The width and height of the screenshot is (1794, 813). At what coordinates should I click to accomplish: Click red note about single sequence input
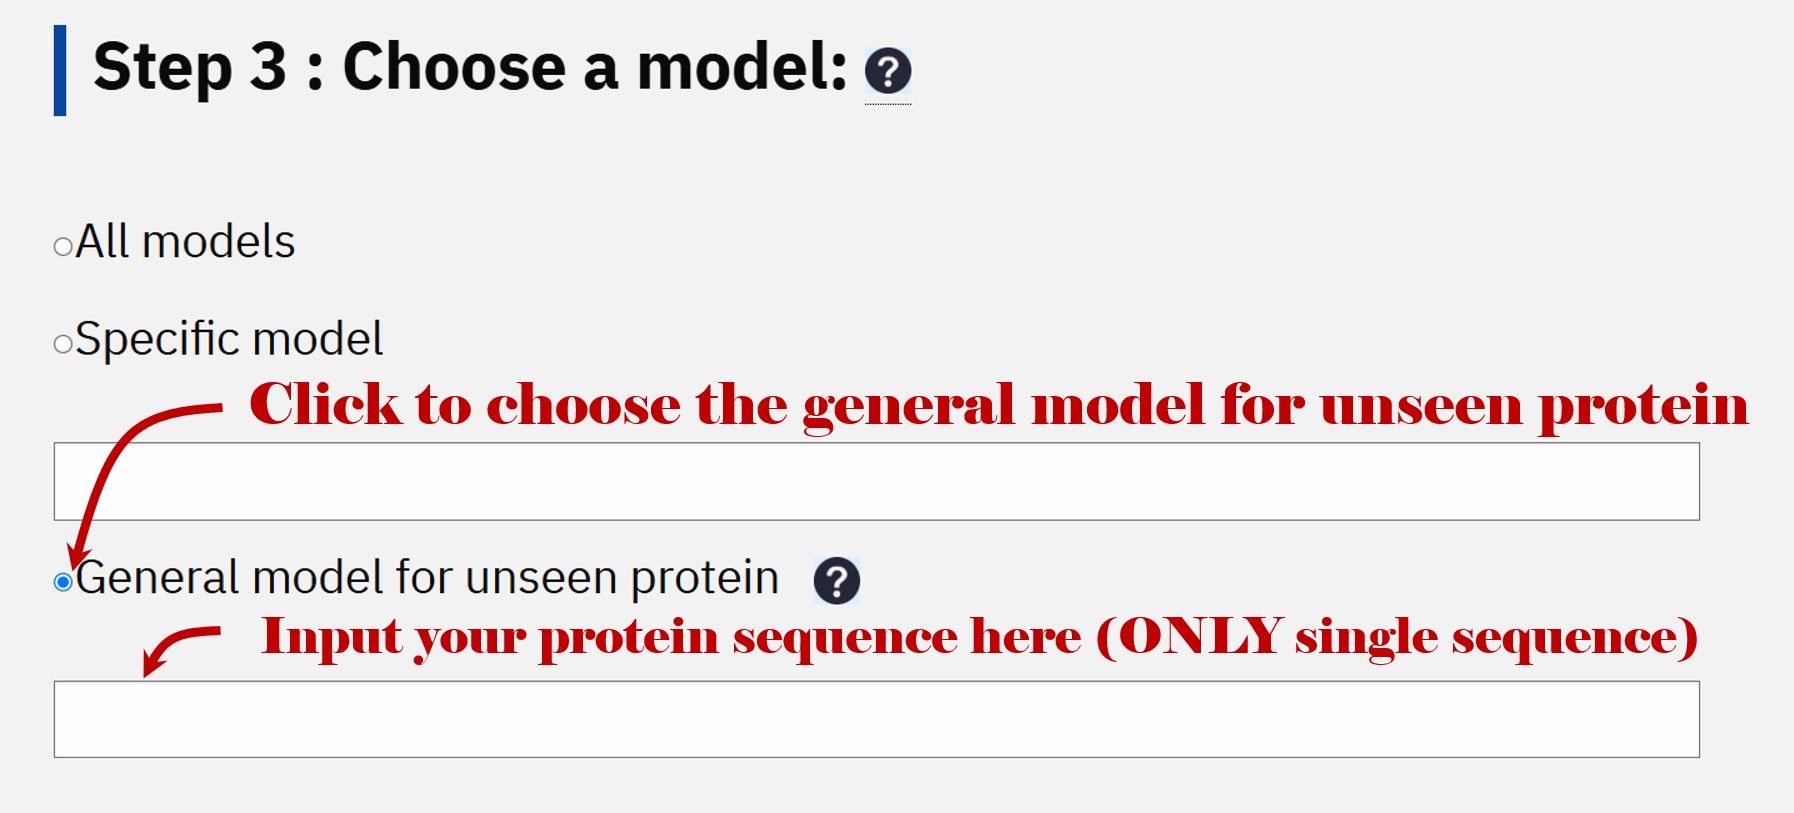point(979,638)
